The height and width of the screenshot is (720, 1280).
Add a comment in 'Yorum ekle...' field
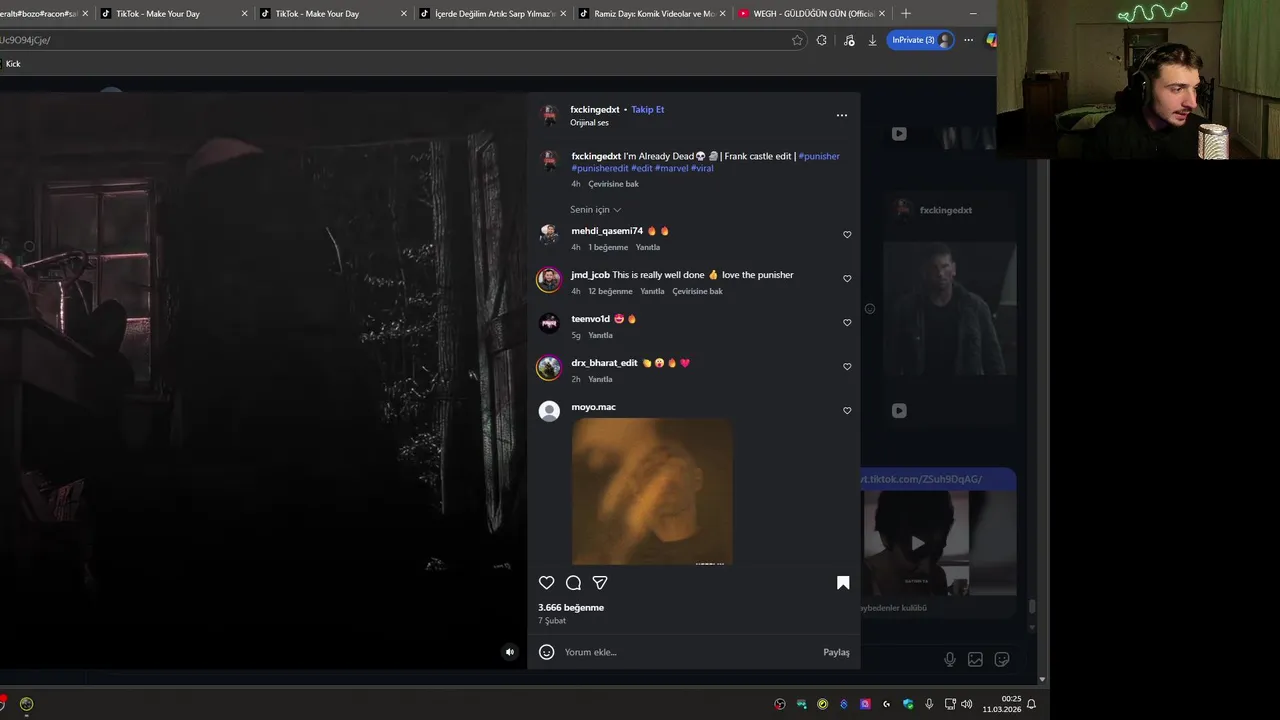pos(690,652)
